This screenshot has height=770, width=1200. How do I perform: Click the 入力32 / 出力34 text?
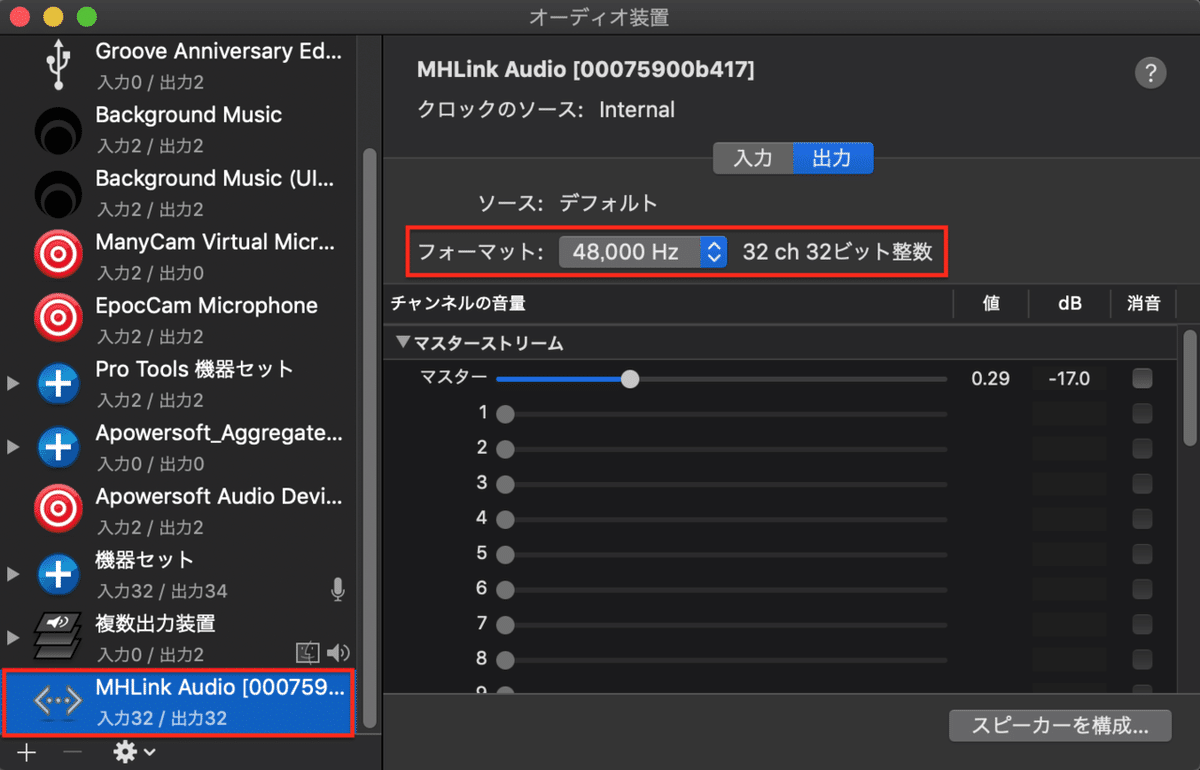point(161,591)
